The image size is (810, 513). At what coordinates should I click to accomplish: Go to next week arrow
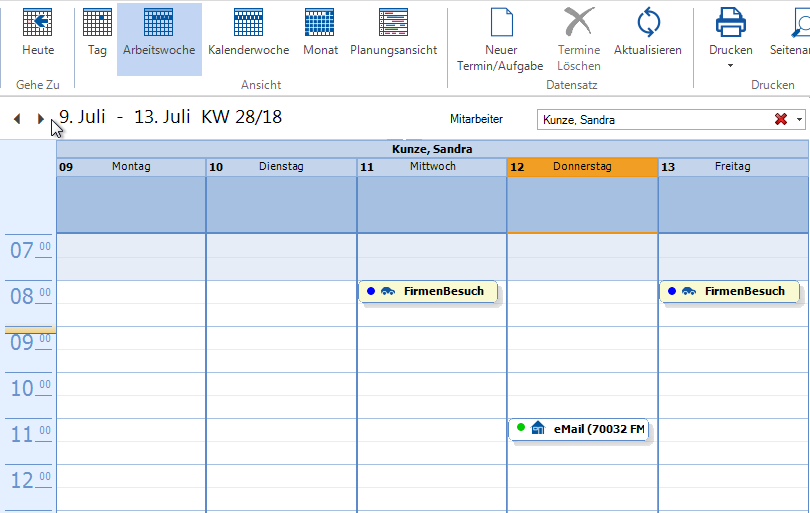tap(41, 119)
